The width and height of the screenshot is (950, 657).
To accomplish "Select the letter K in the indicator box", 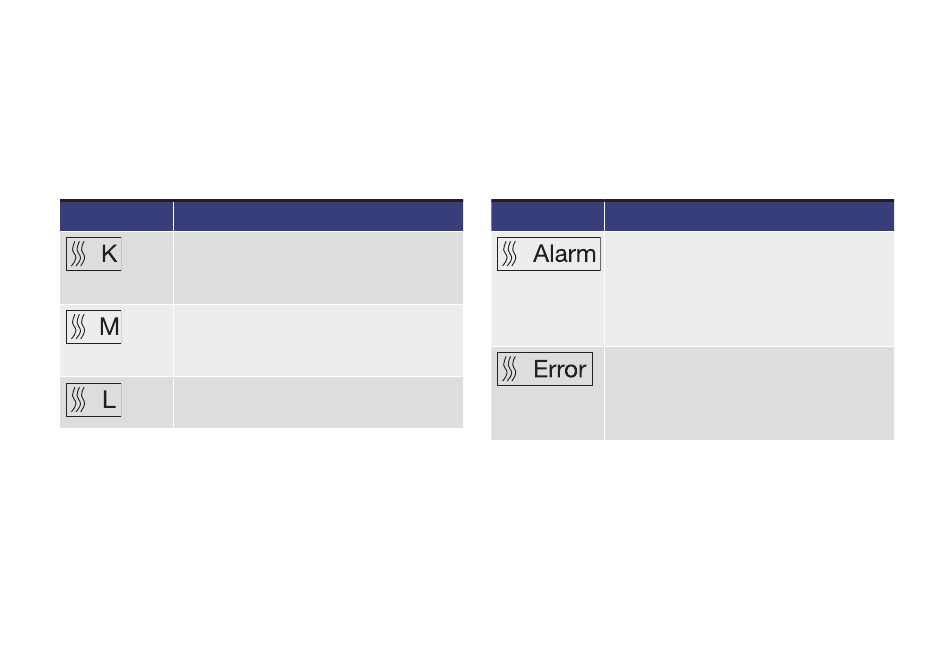I will click(109, 254).
